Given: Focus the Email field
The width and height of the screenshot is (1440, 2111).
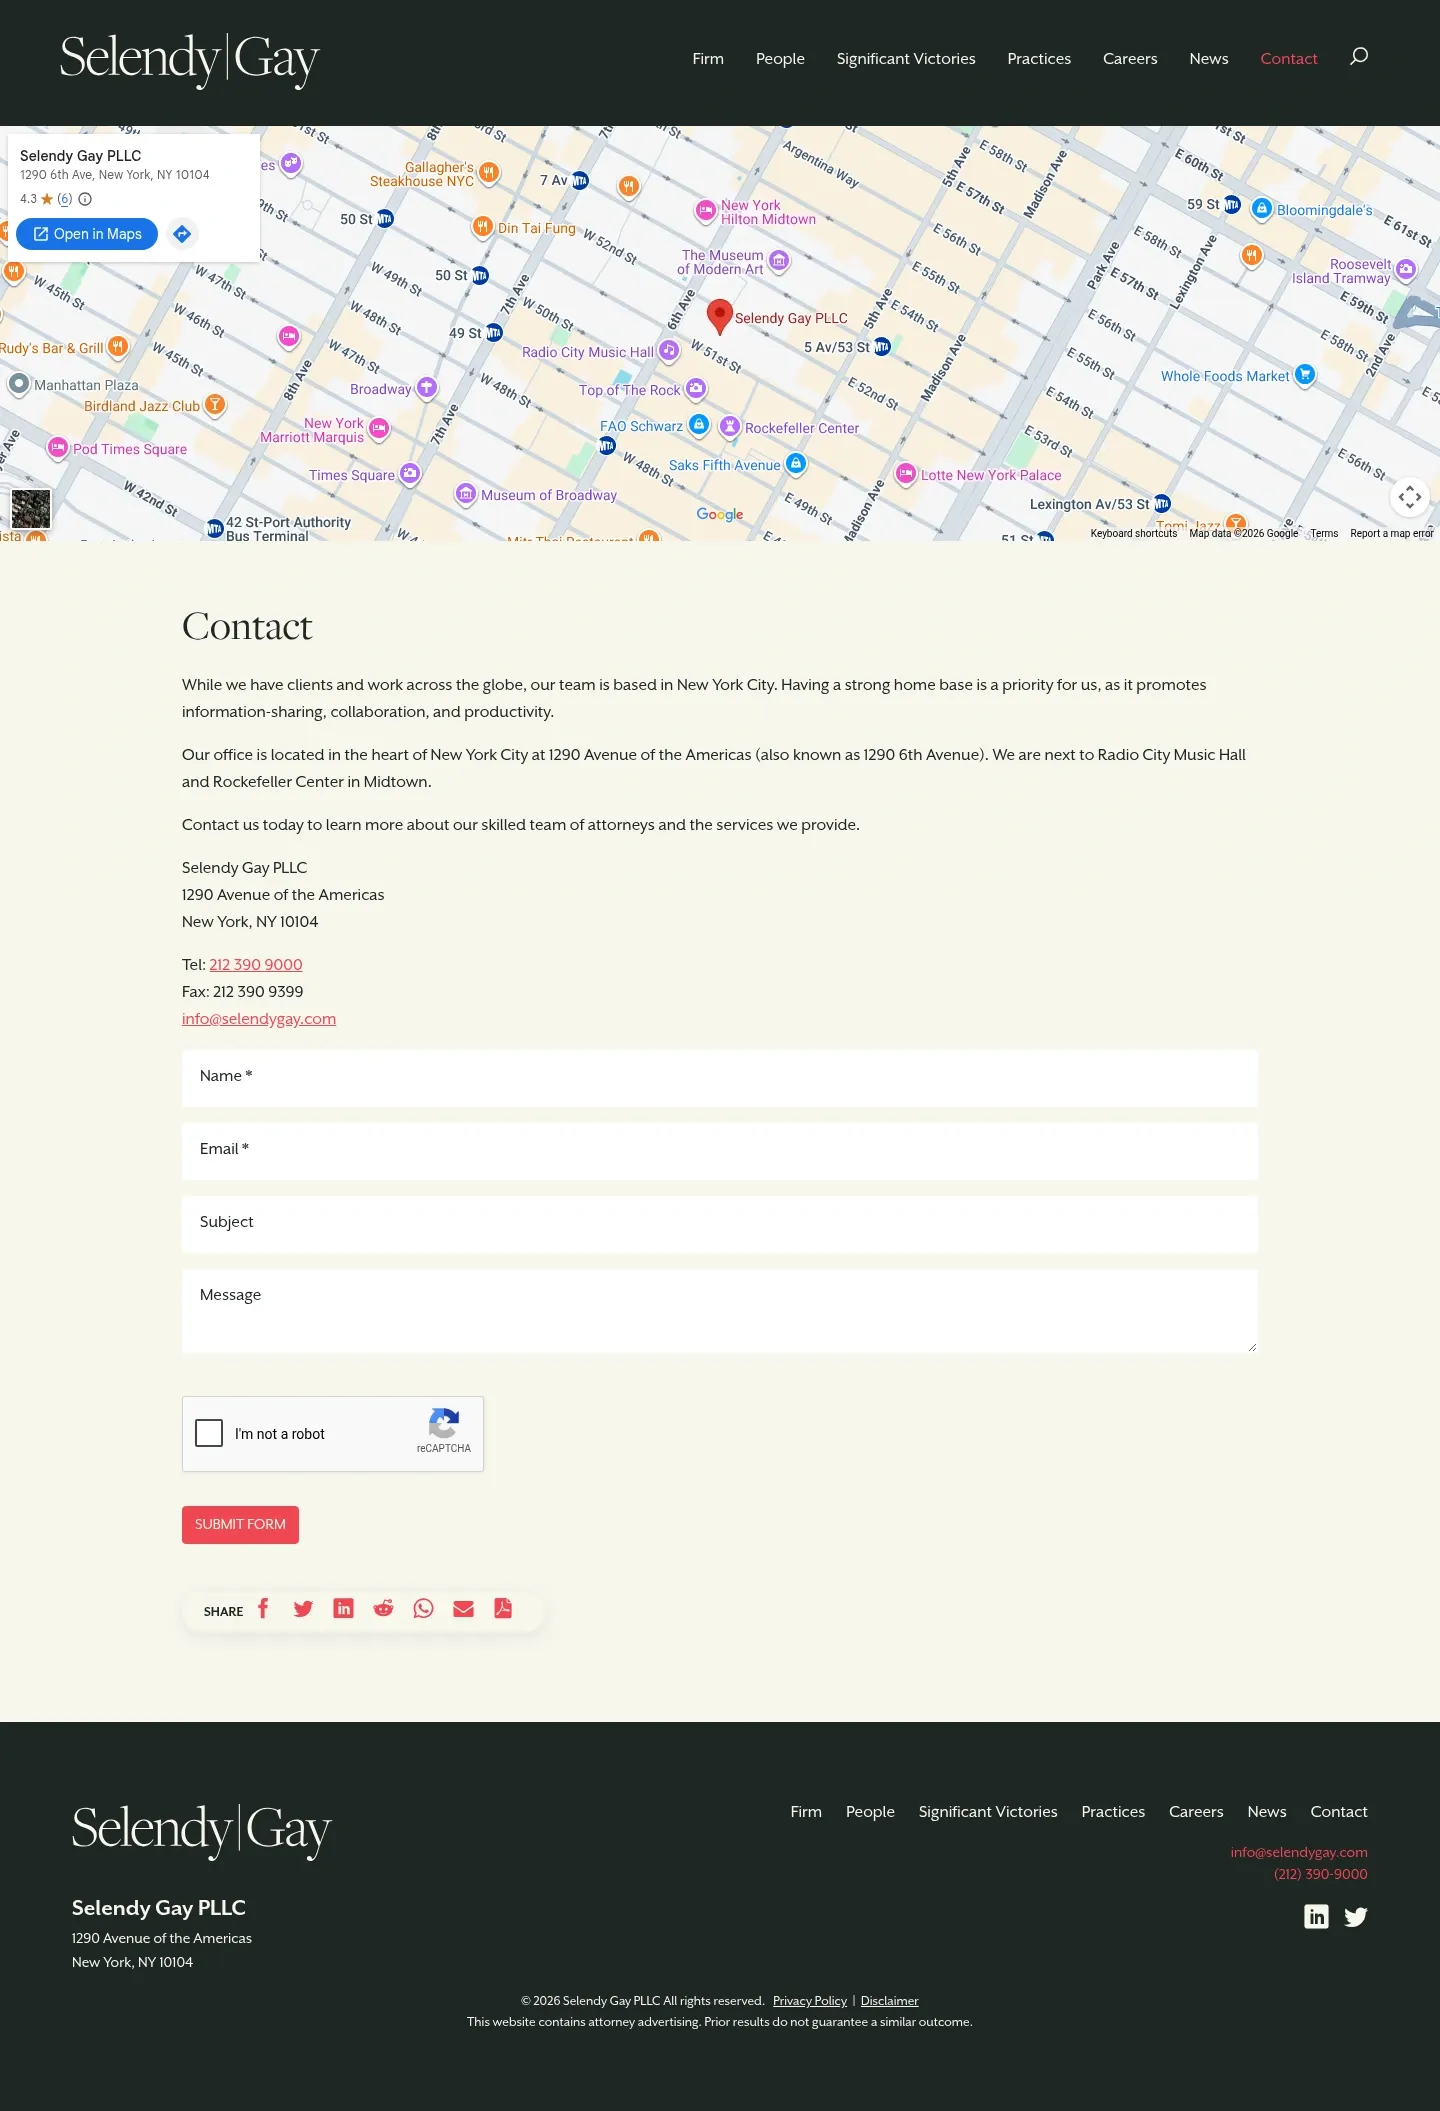Looking at the screenshot, I should [x=720, y=1151].
